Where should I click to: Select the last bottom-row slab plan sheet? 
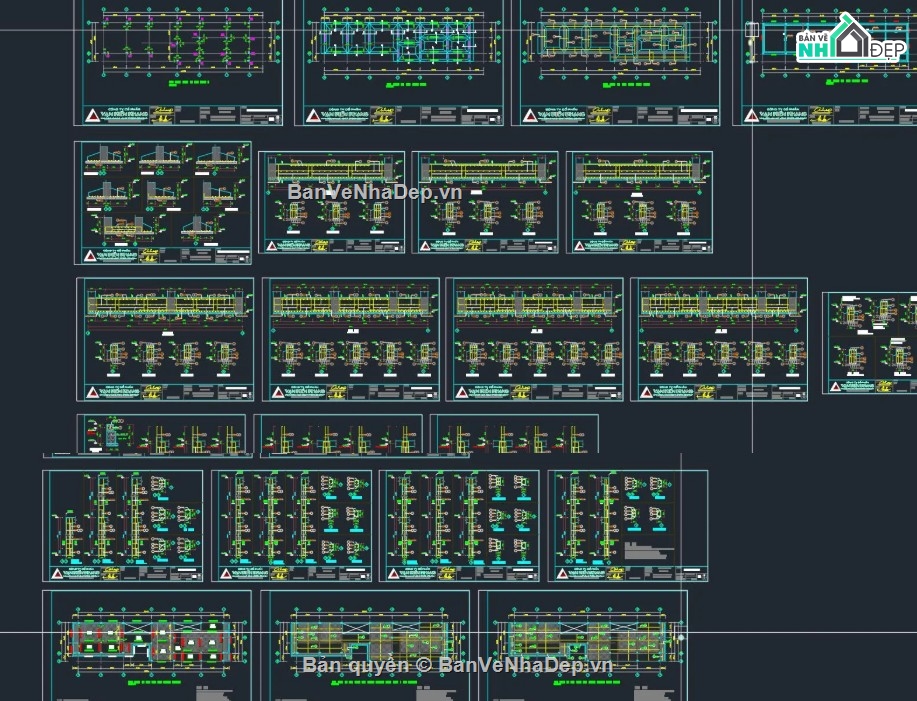click(x=583, y=645)
